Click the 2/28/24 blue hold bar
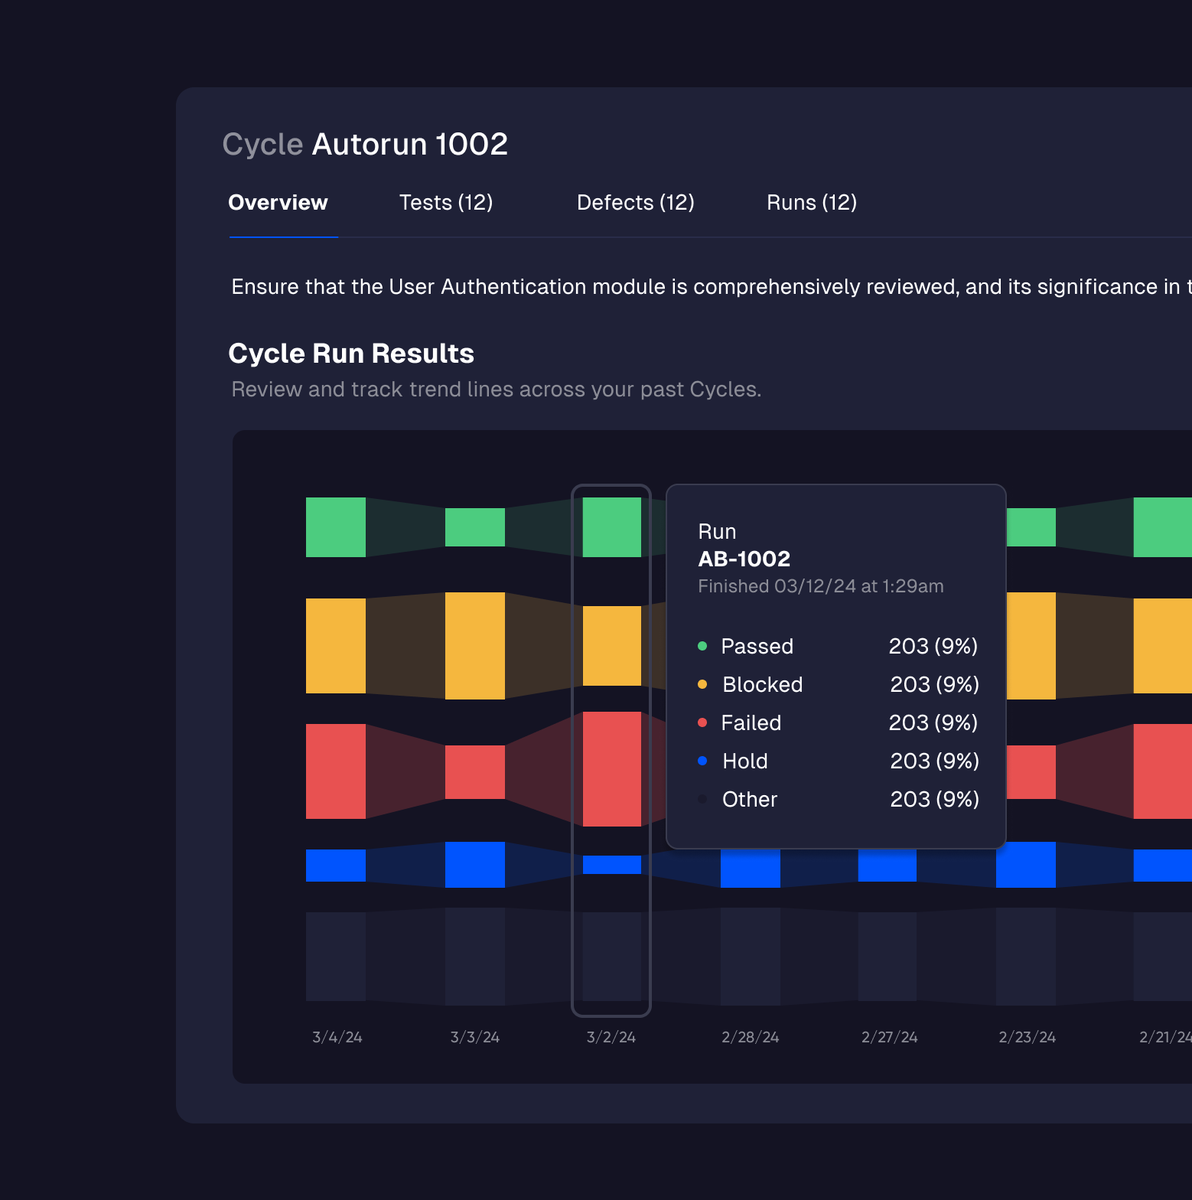The height and width of the screenshot is (1200, 1192). pyautogui.click(x=750, y=868)
